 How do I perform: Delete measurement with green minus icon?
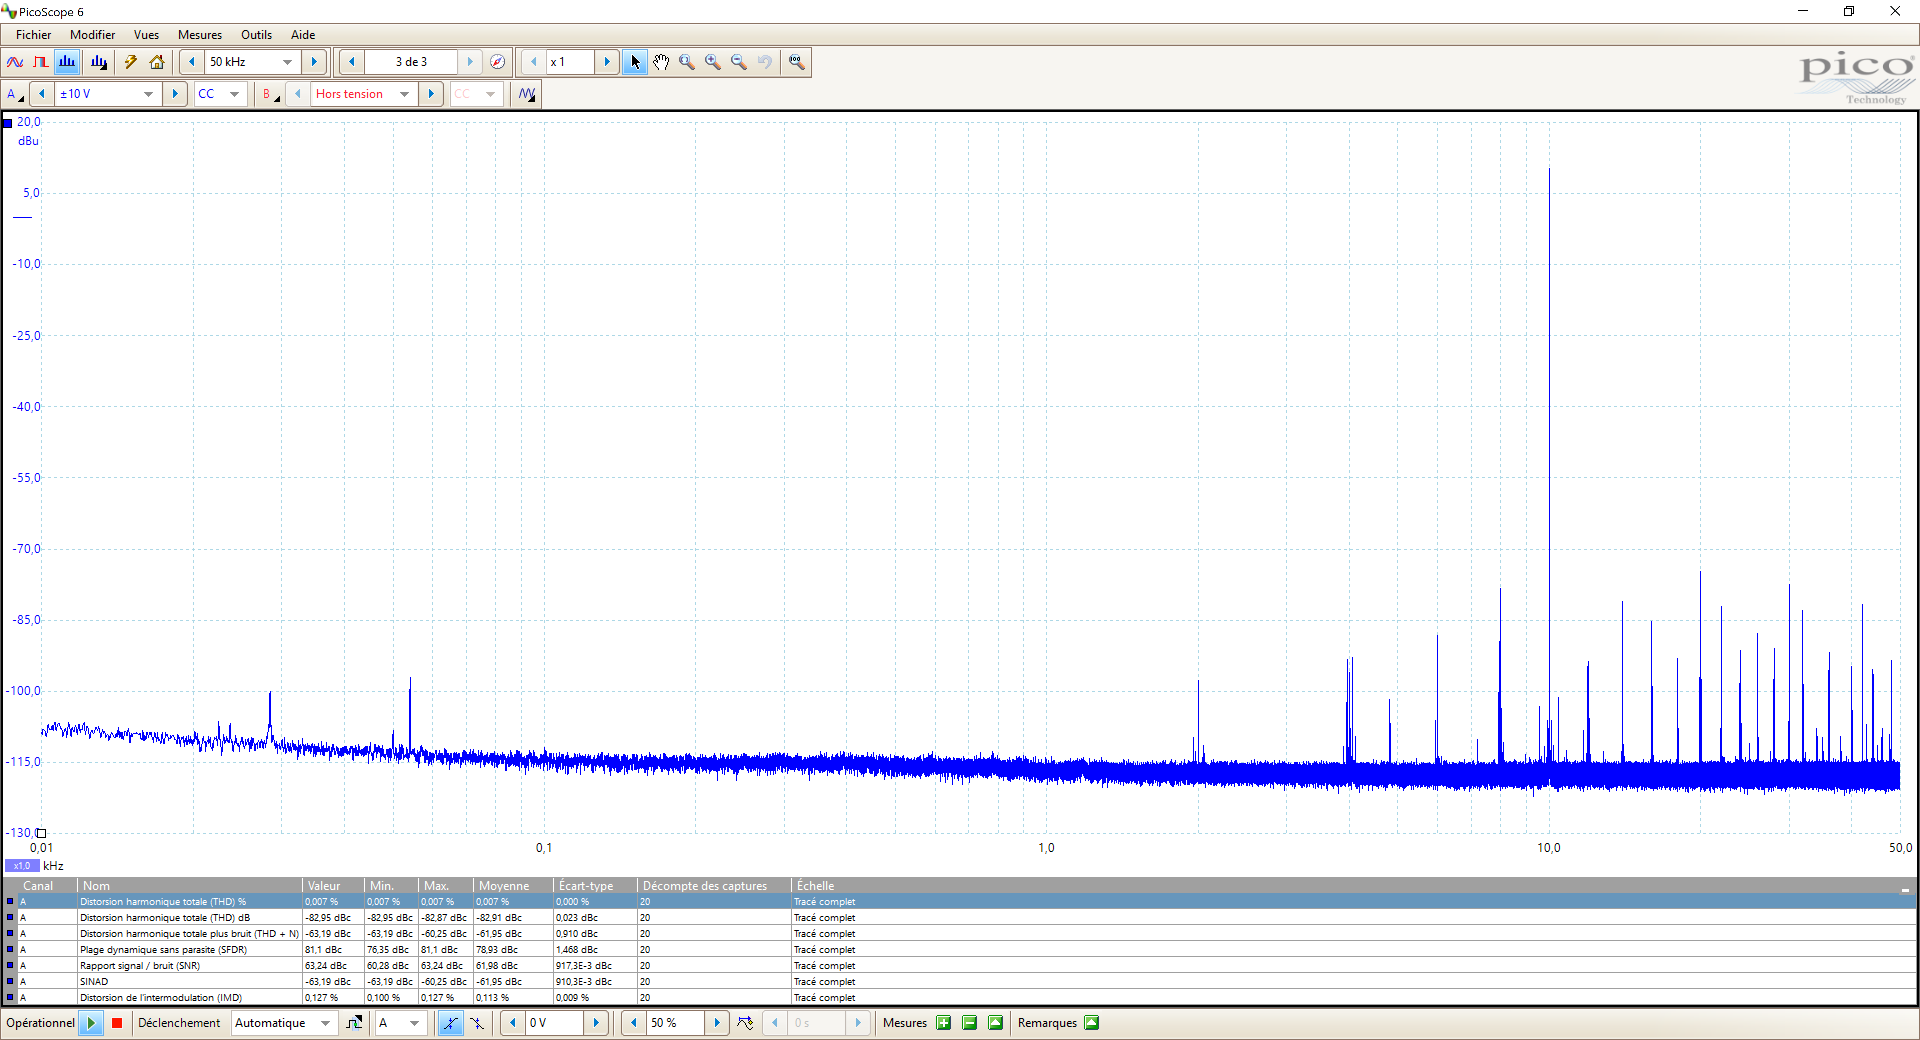(x=969, y=1023)
